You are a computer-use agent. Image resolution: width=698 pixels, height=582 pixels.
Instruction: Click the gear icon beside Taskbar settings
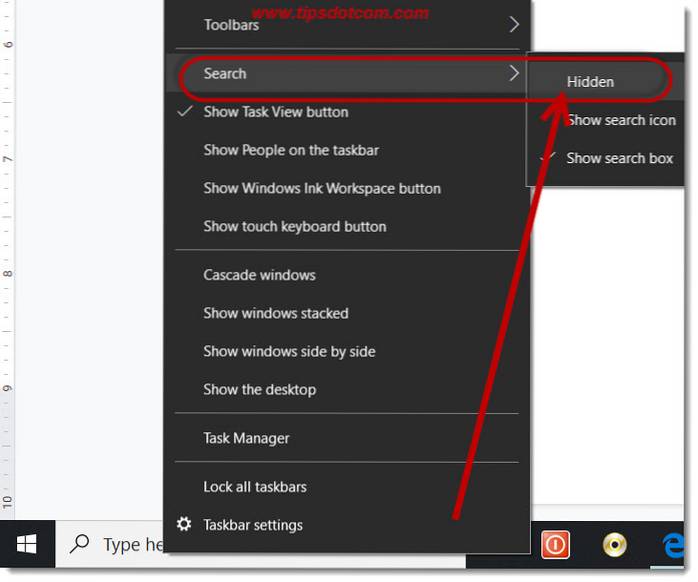(x=184, y=525)
